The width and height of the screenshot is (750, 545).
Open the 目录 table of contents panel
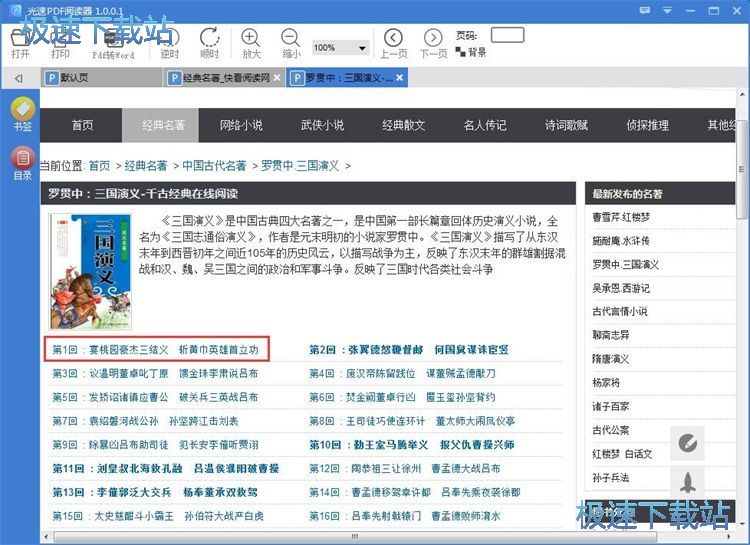[22, 163]
